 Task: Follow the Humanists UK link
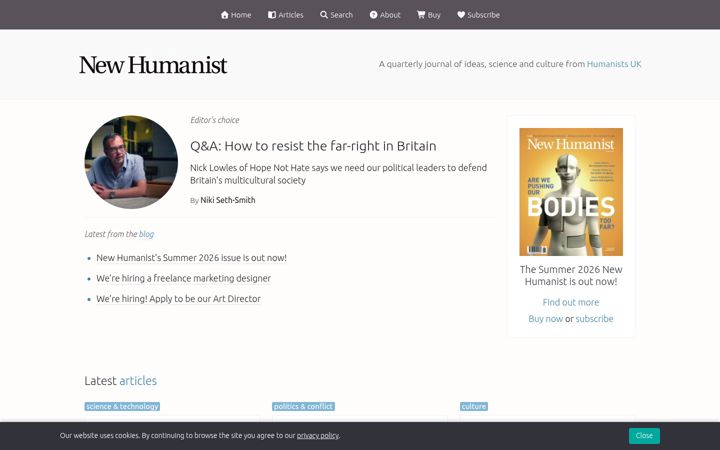coord(614,64)
